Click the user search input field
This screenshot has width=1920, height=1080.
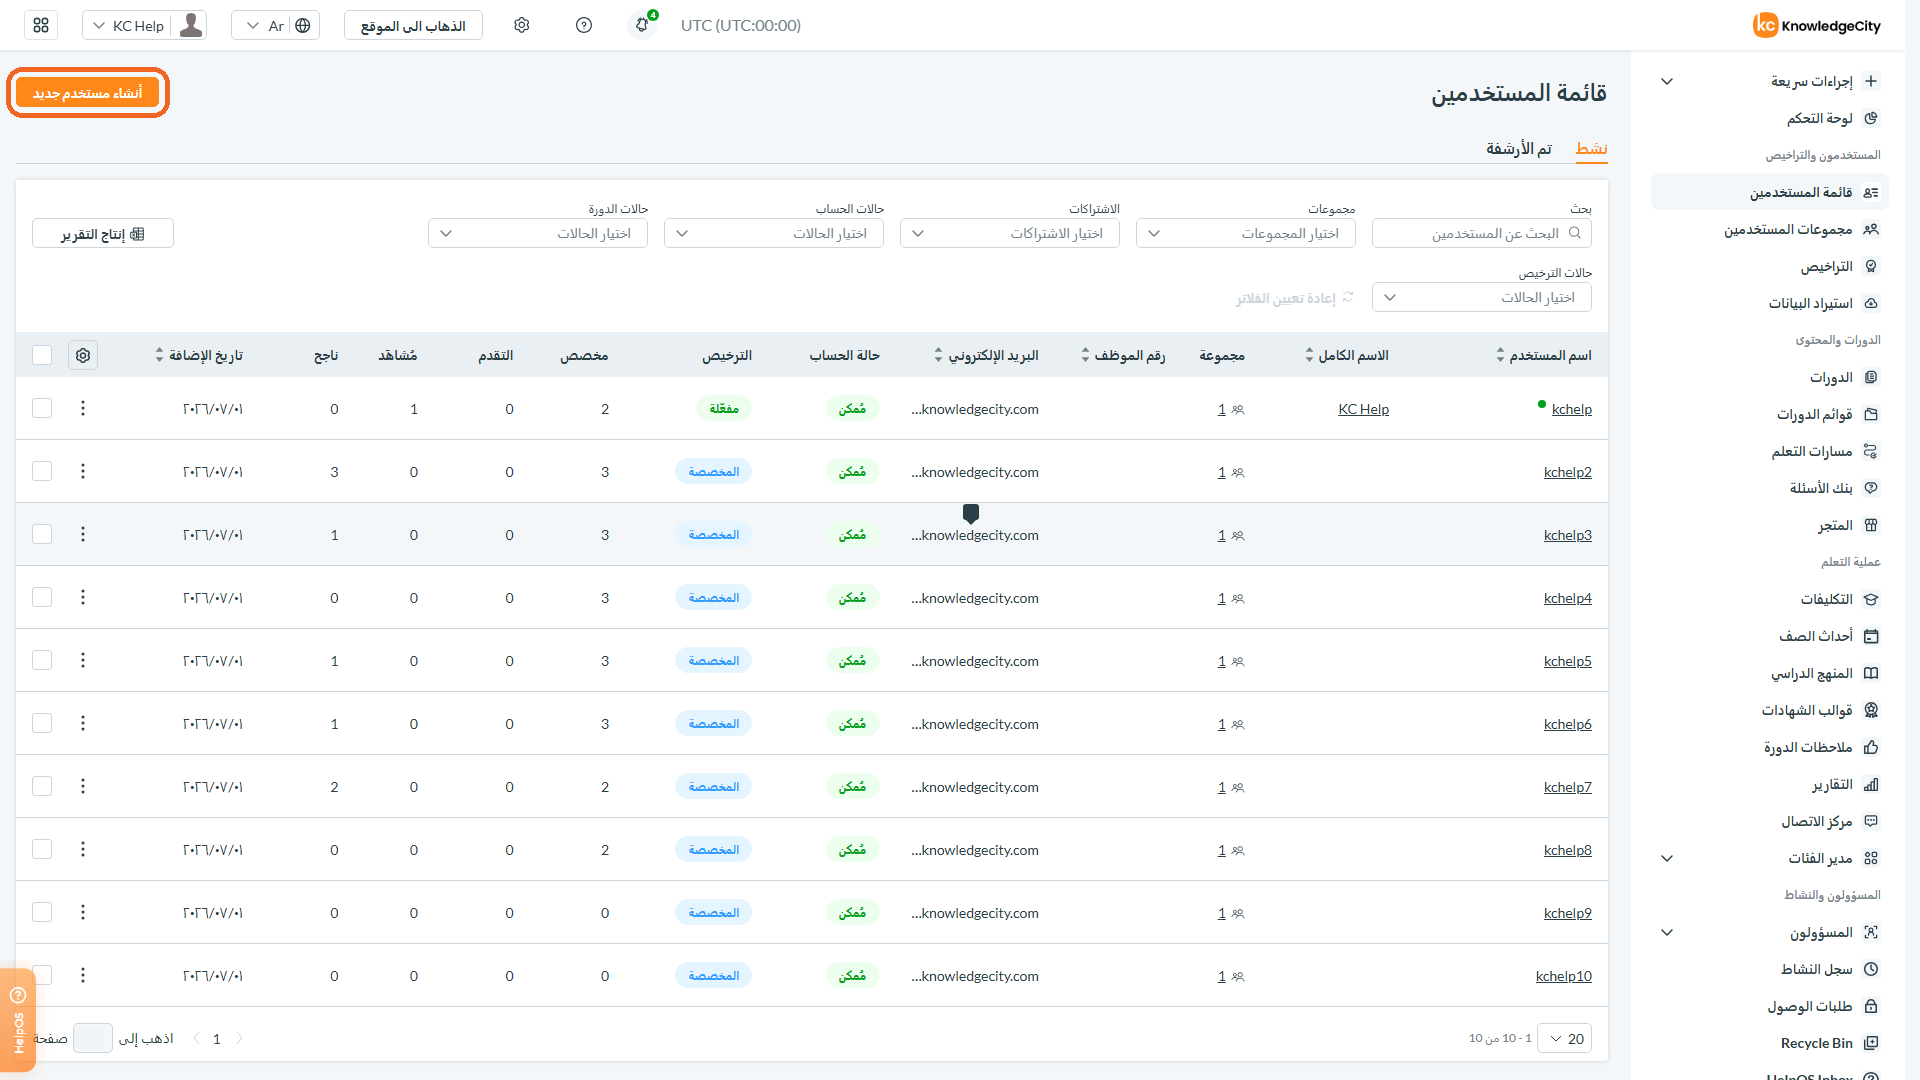1482,233
